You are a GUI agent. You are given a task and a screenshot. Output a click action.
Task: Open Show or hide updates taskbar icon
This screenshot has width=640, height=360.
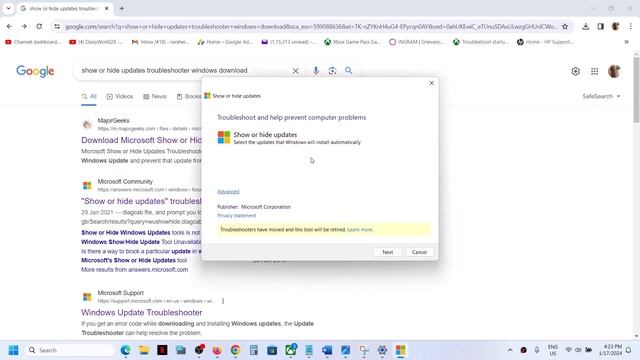click(400, 350)
